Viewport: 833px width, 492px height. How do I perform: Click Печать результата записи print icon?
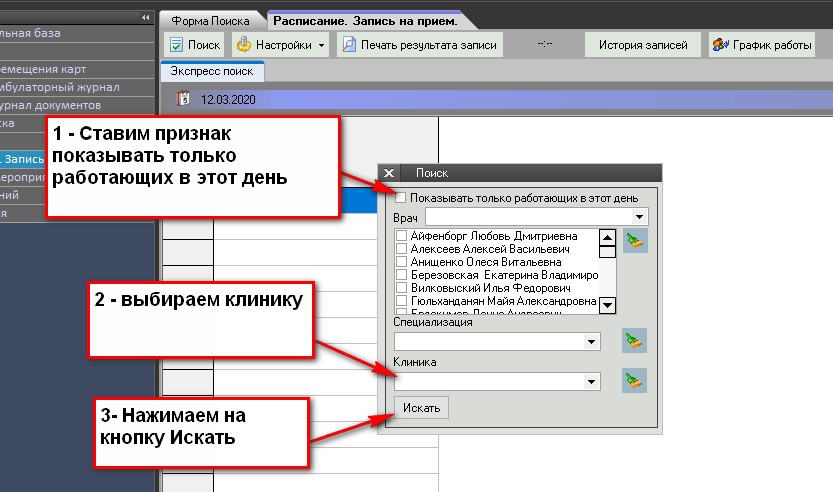[x=350, y=45]
